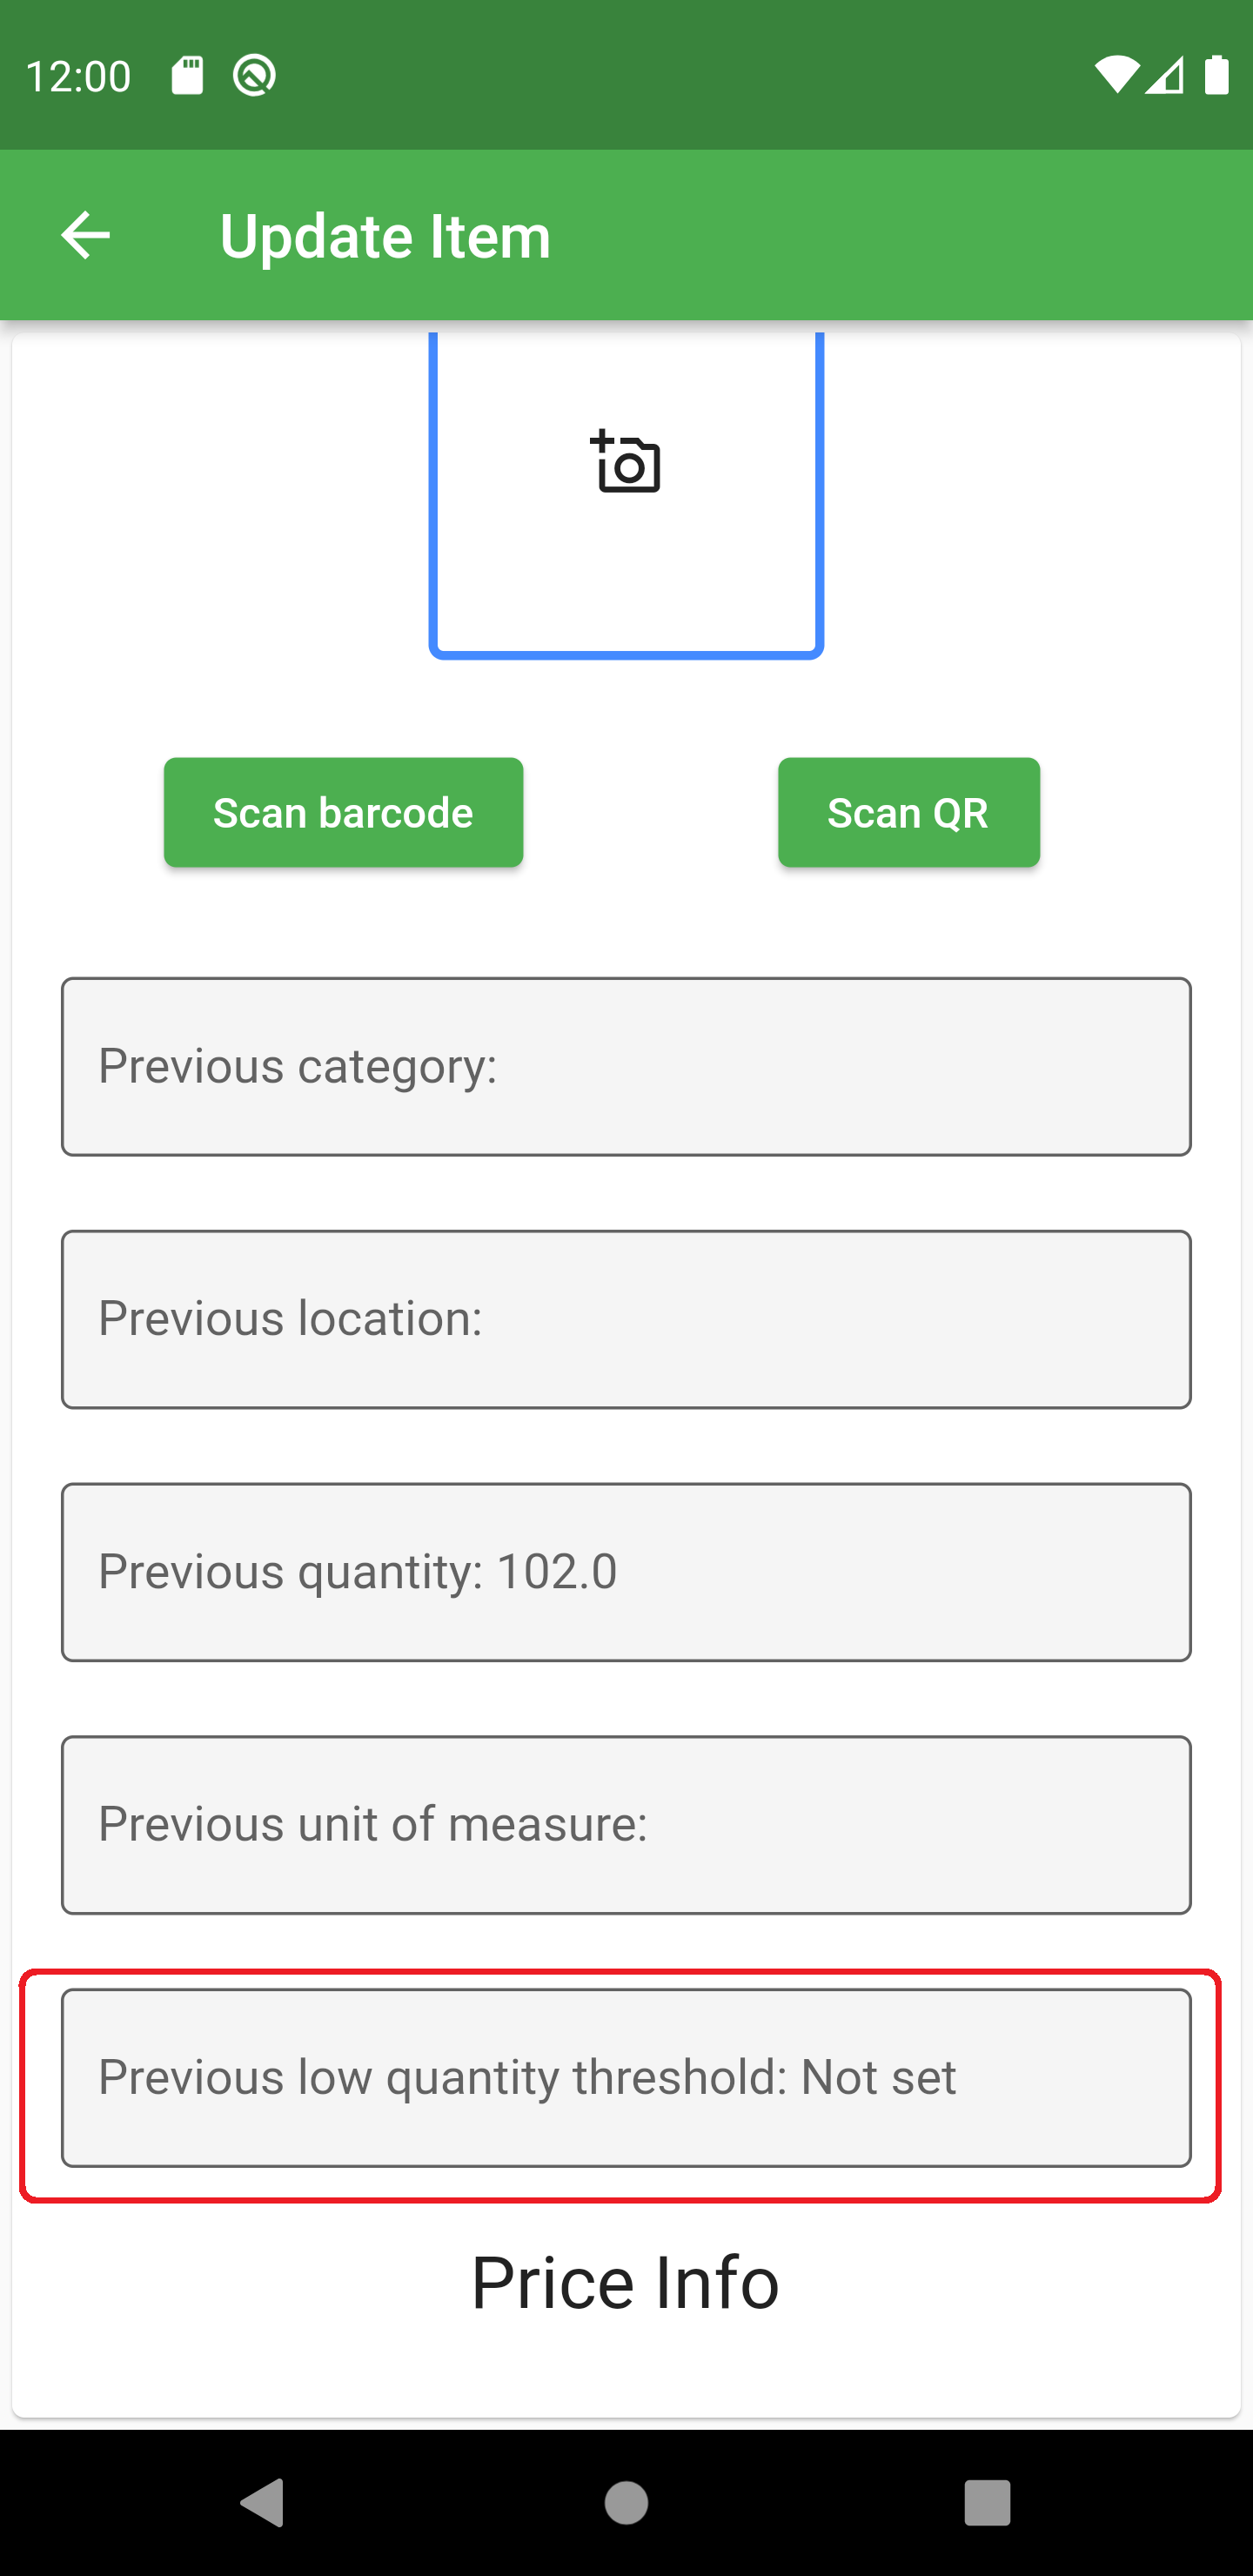1253x2576 pixels.
Task: Tap the battery indicator in status bar
Action: (1217, 75)
